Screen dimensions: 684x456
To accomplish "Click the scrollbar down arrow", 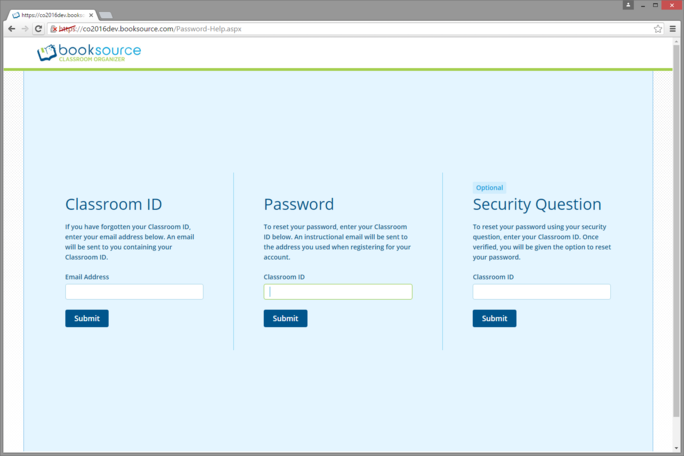I will pyautogui.click(x=677, y=448).
